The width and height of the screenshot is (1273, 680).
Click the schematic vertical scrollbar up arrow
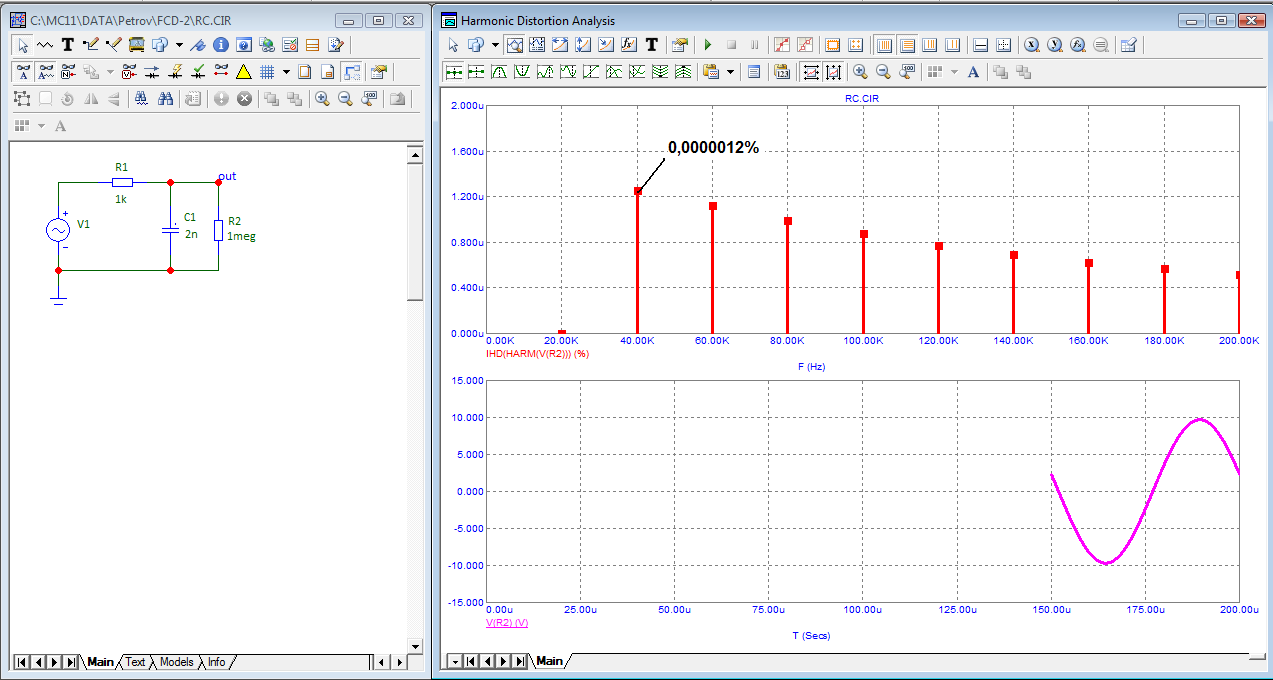415,154
